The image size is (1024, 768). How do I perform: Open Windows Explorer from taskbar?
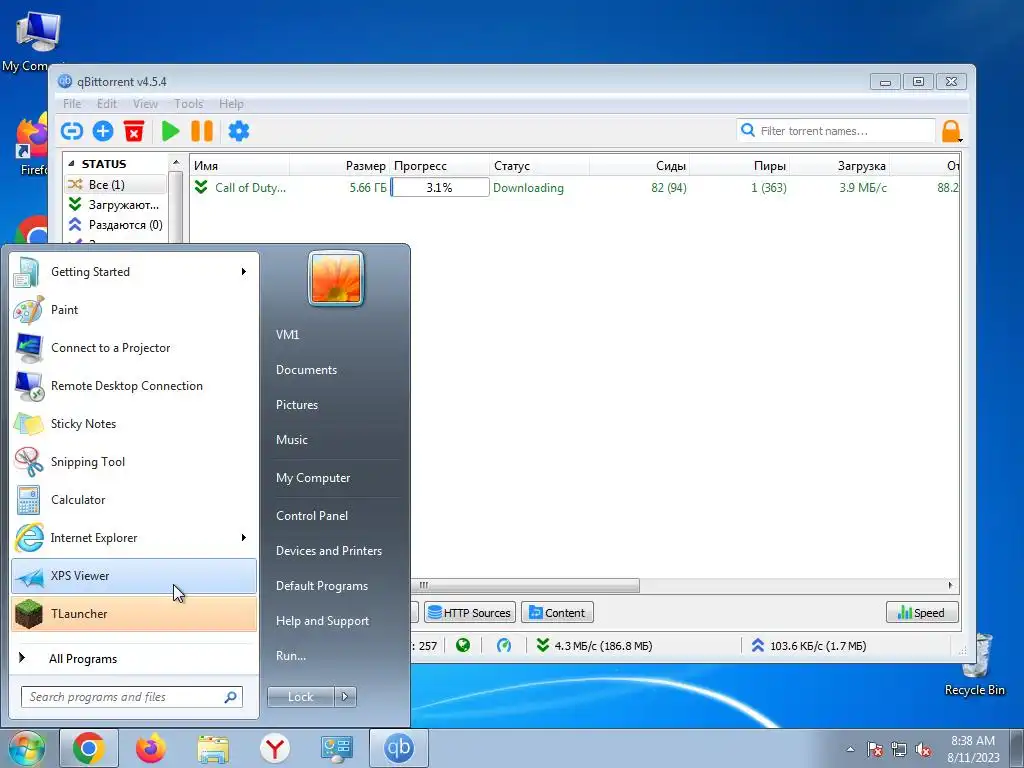(213, 748)
